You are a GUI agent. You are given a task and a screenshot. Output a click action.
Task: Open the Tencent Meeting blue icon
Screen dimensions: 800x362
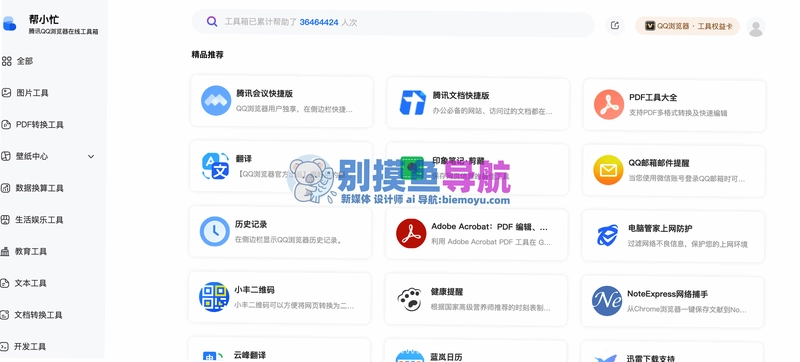click(x=216, y=101)
